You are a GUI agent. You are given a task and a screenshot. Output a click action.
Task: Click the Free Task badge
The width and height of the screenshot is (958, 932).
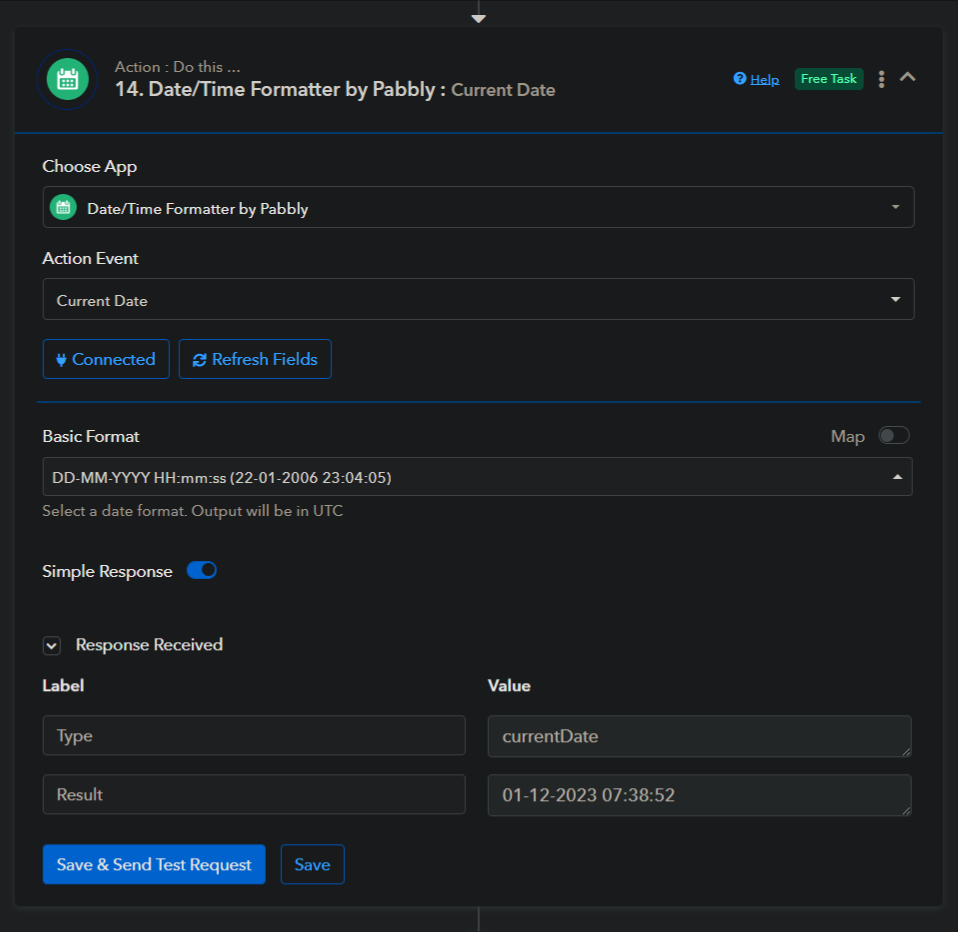coord(828,79)
